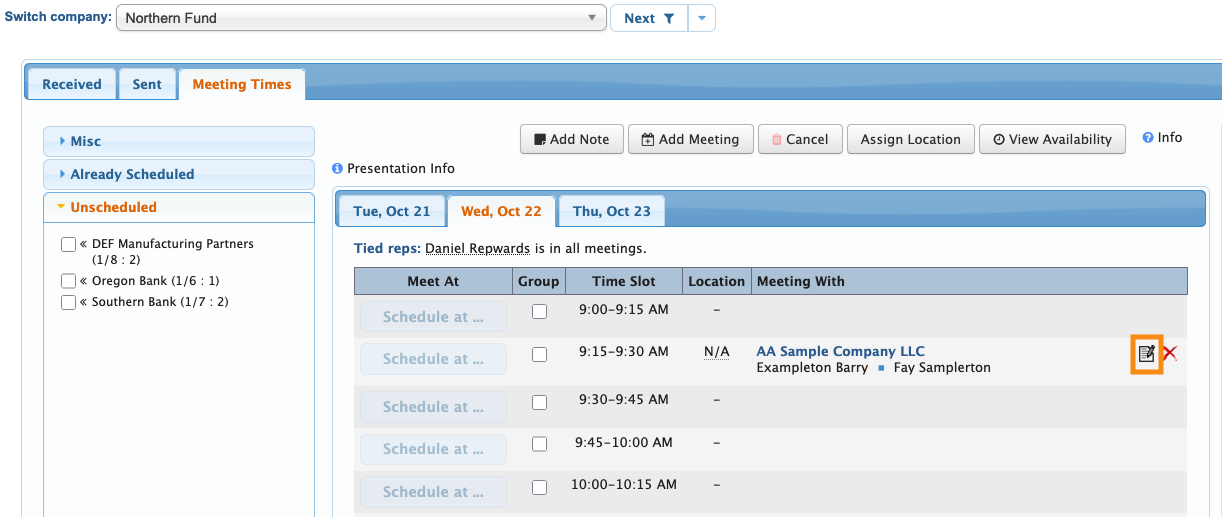
Task: Check the DEF Manufacturing Partners checkbox
Action: point(68,244)
